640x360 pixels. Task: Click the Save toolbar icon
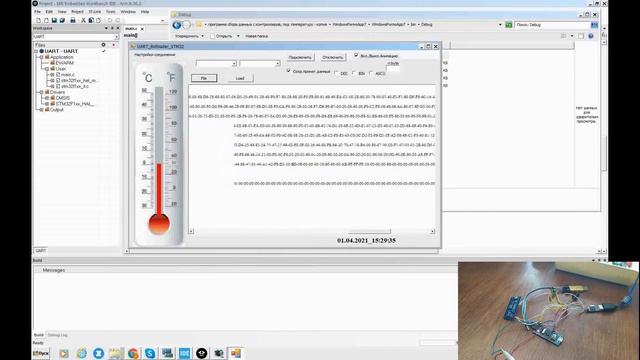tap(54, 20)
